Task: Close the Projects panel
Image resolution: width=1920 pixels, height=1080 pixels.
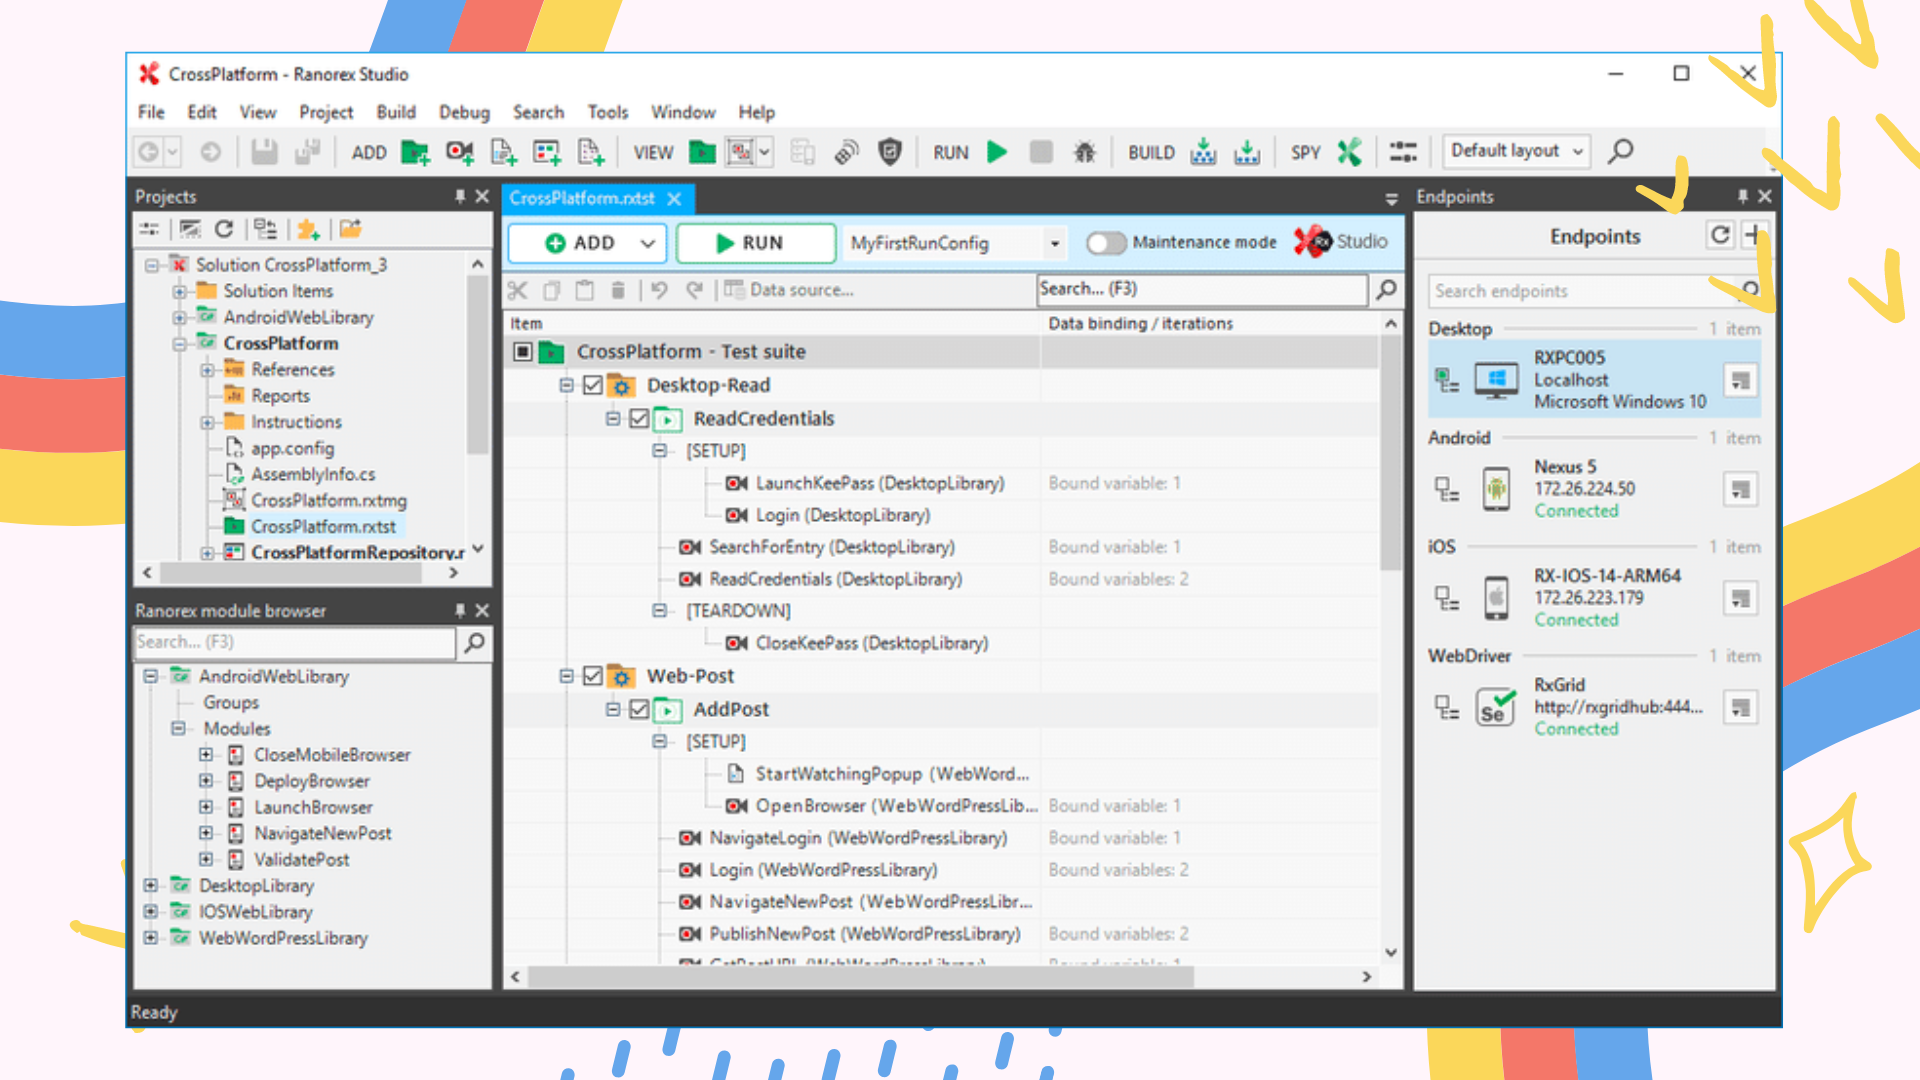Action: click(x=482, y=196)
